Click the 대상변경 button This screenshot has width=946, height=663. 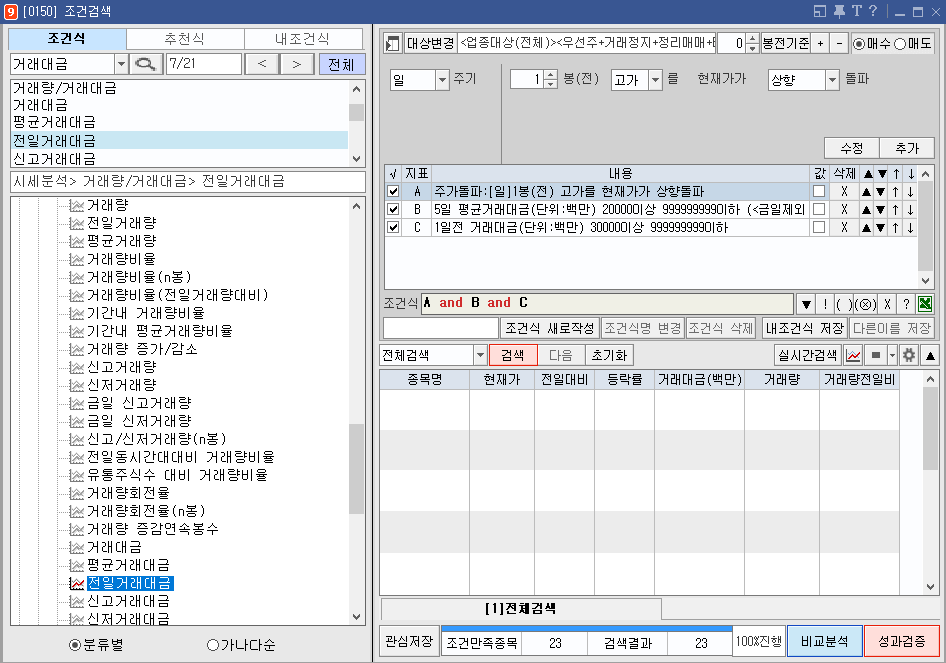[x=430, y=43]
